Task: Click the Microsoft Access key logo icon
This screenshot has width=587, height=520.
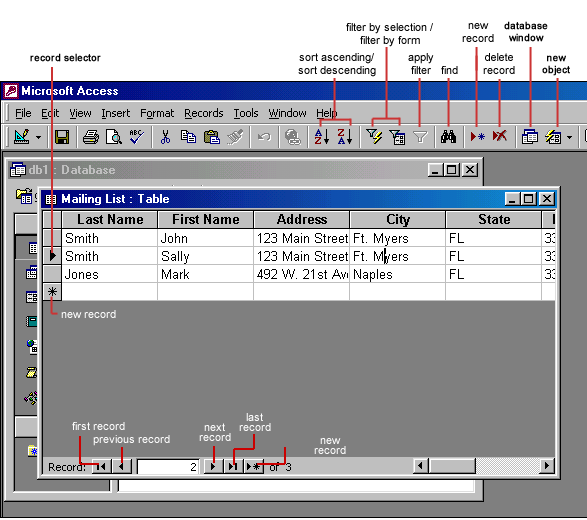Action: [x=11, y=91]
